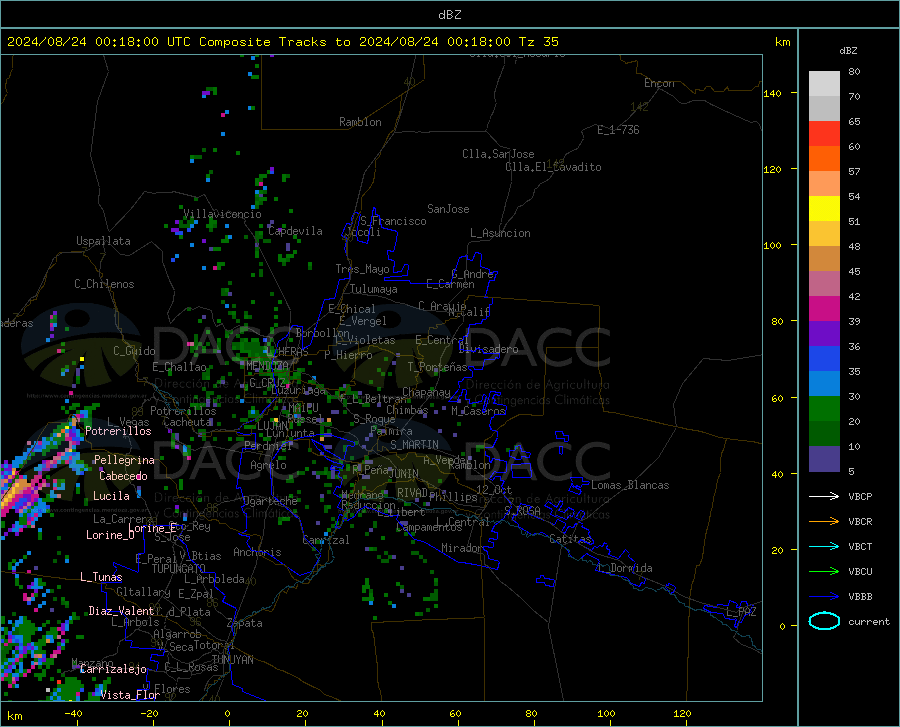
Task: Click the Ramblon label near top
Action: [x=360, y=122]
